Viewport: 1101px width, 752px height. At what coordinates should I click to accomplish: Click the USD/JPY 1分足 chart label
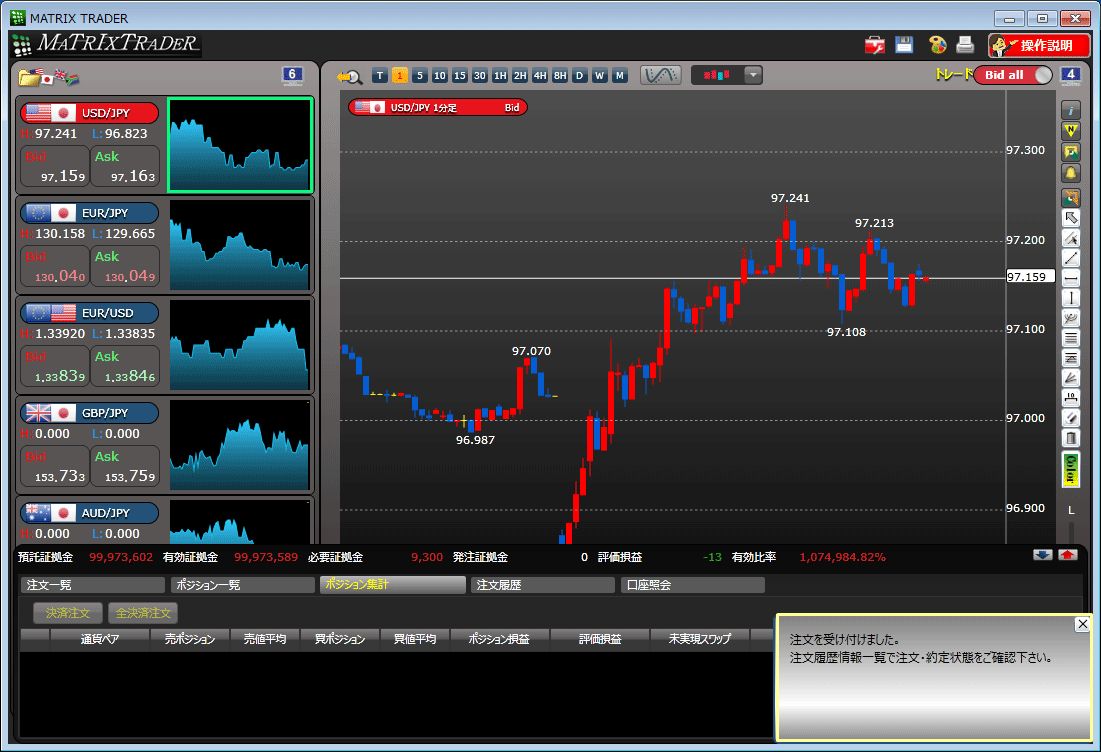pyautogui.click(x=437, y=107)
